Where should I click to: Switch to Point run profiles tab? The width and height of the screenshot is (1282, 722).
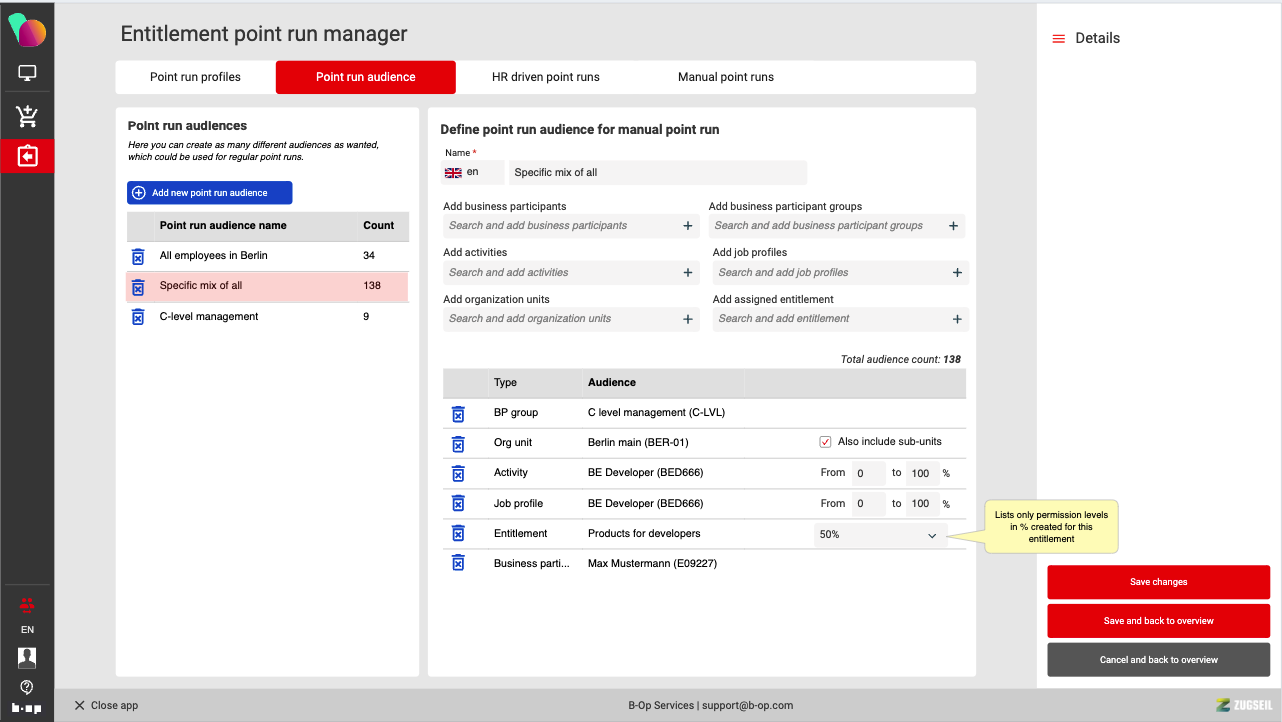[195, 77]
